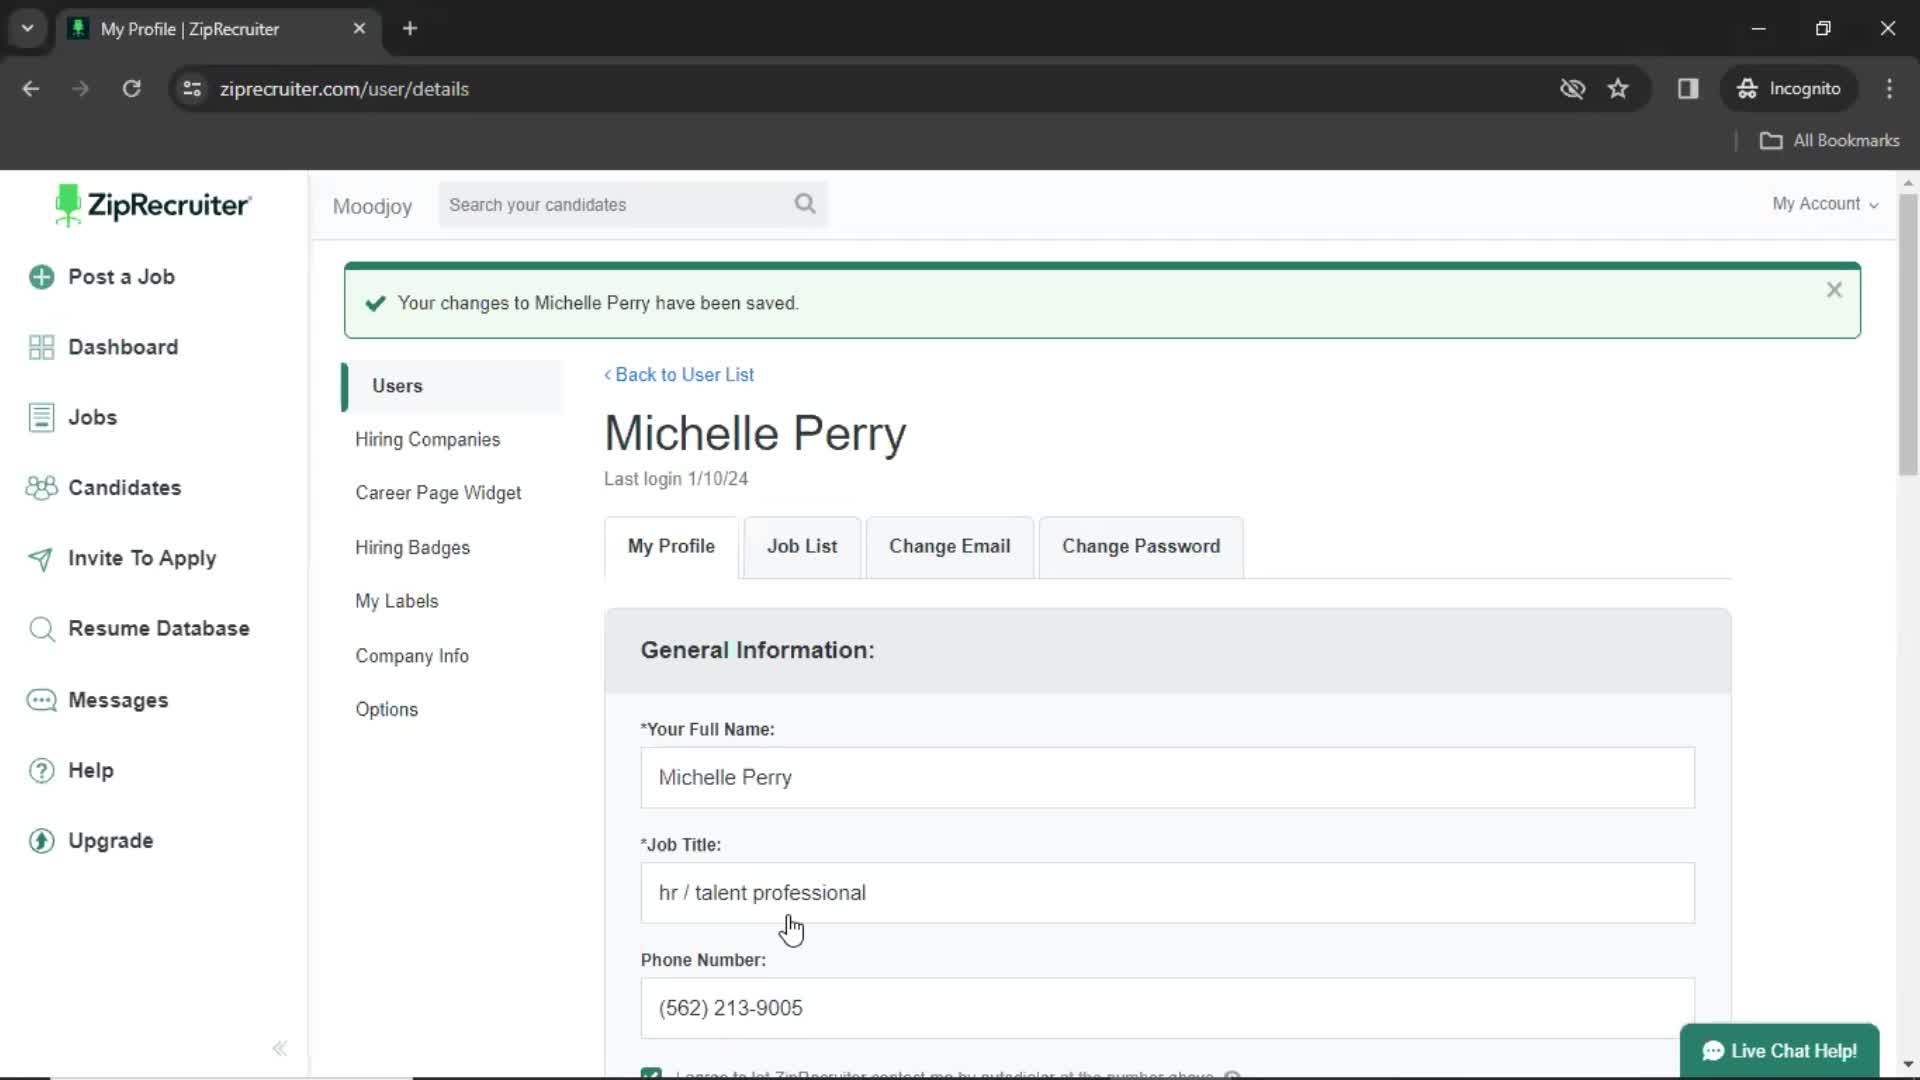
Task: Expand the My Account dropdown
Action: pyautogui.click(x=1825, y=204)
